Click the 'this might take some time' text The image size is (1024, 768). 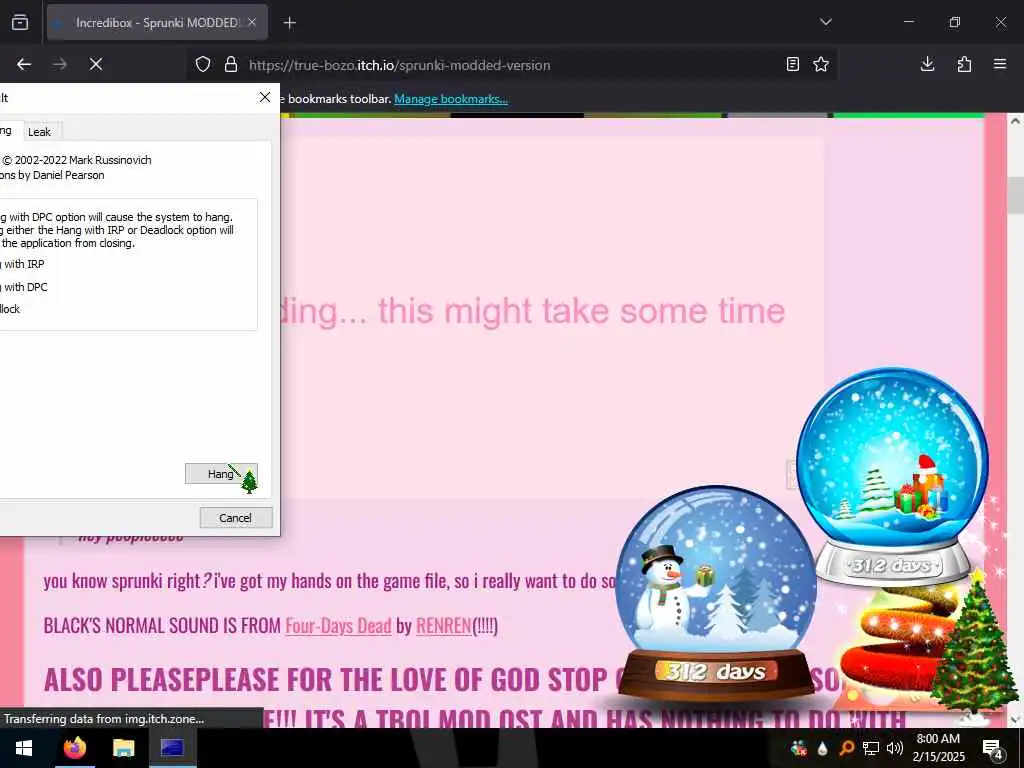[581, 310]
